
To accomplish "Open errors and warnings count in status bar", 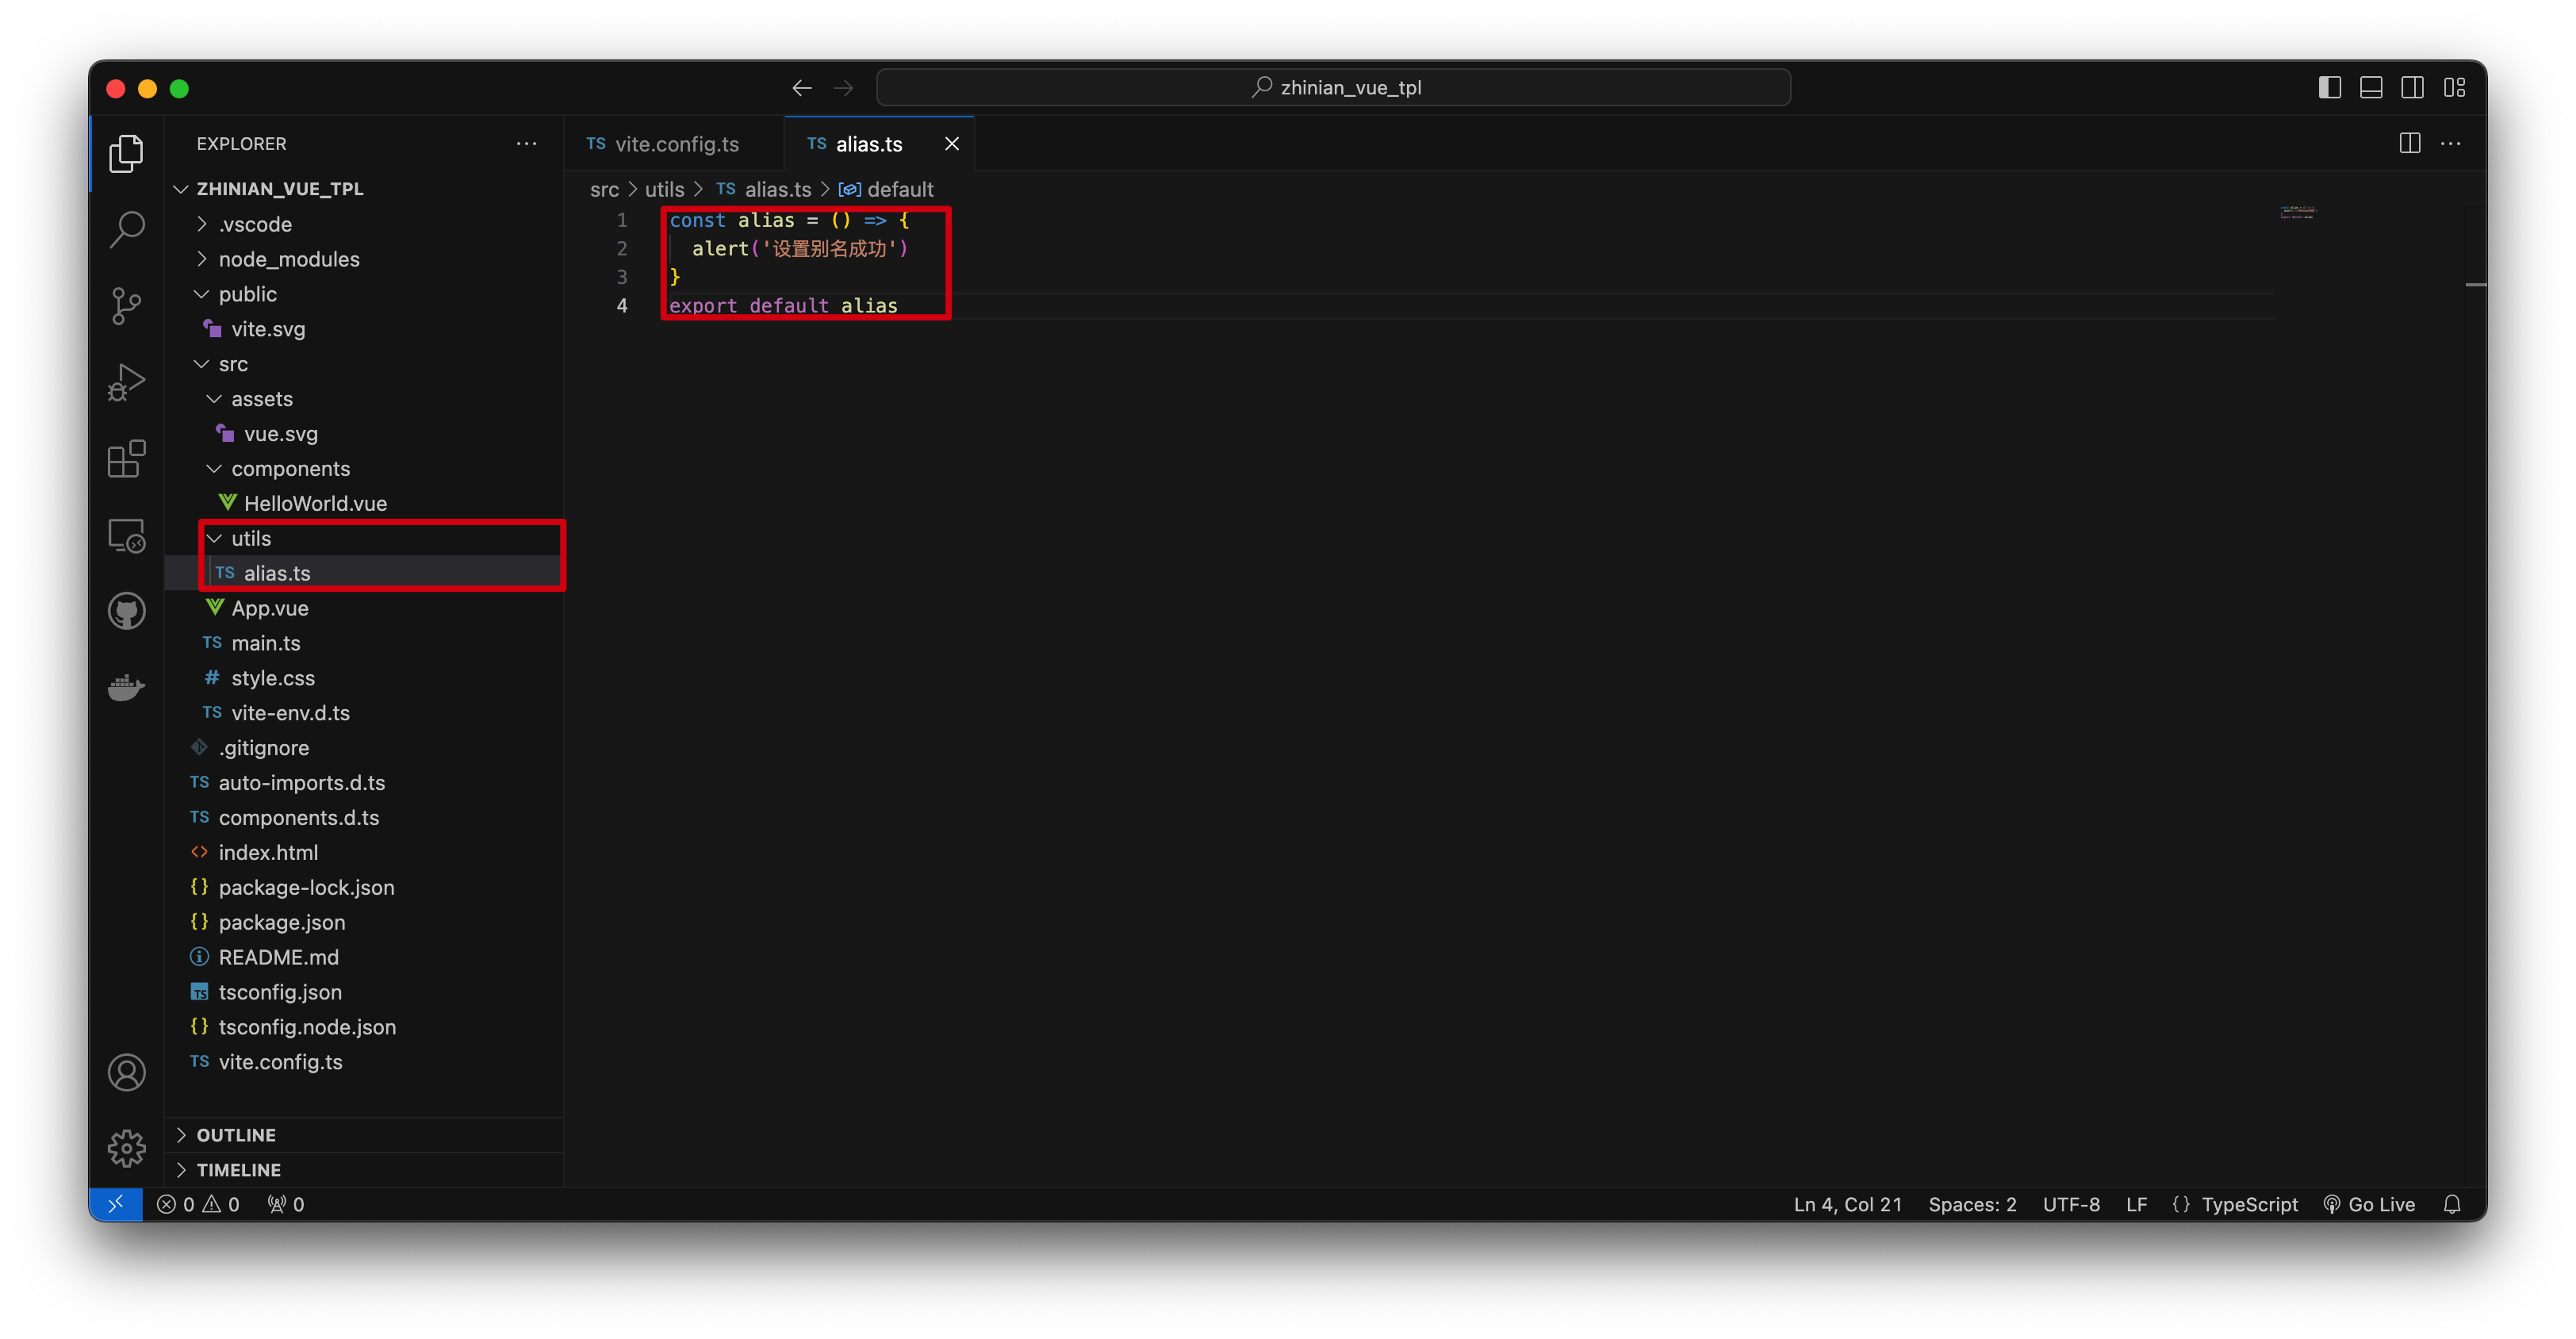I will pyautogui.click(x=198, y=1204).
